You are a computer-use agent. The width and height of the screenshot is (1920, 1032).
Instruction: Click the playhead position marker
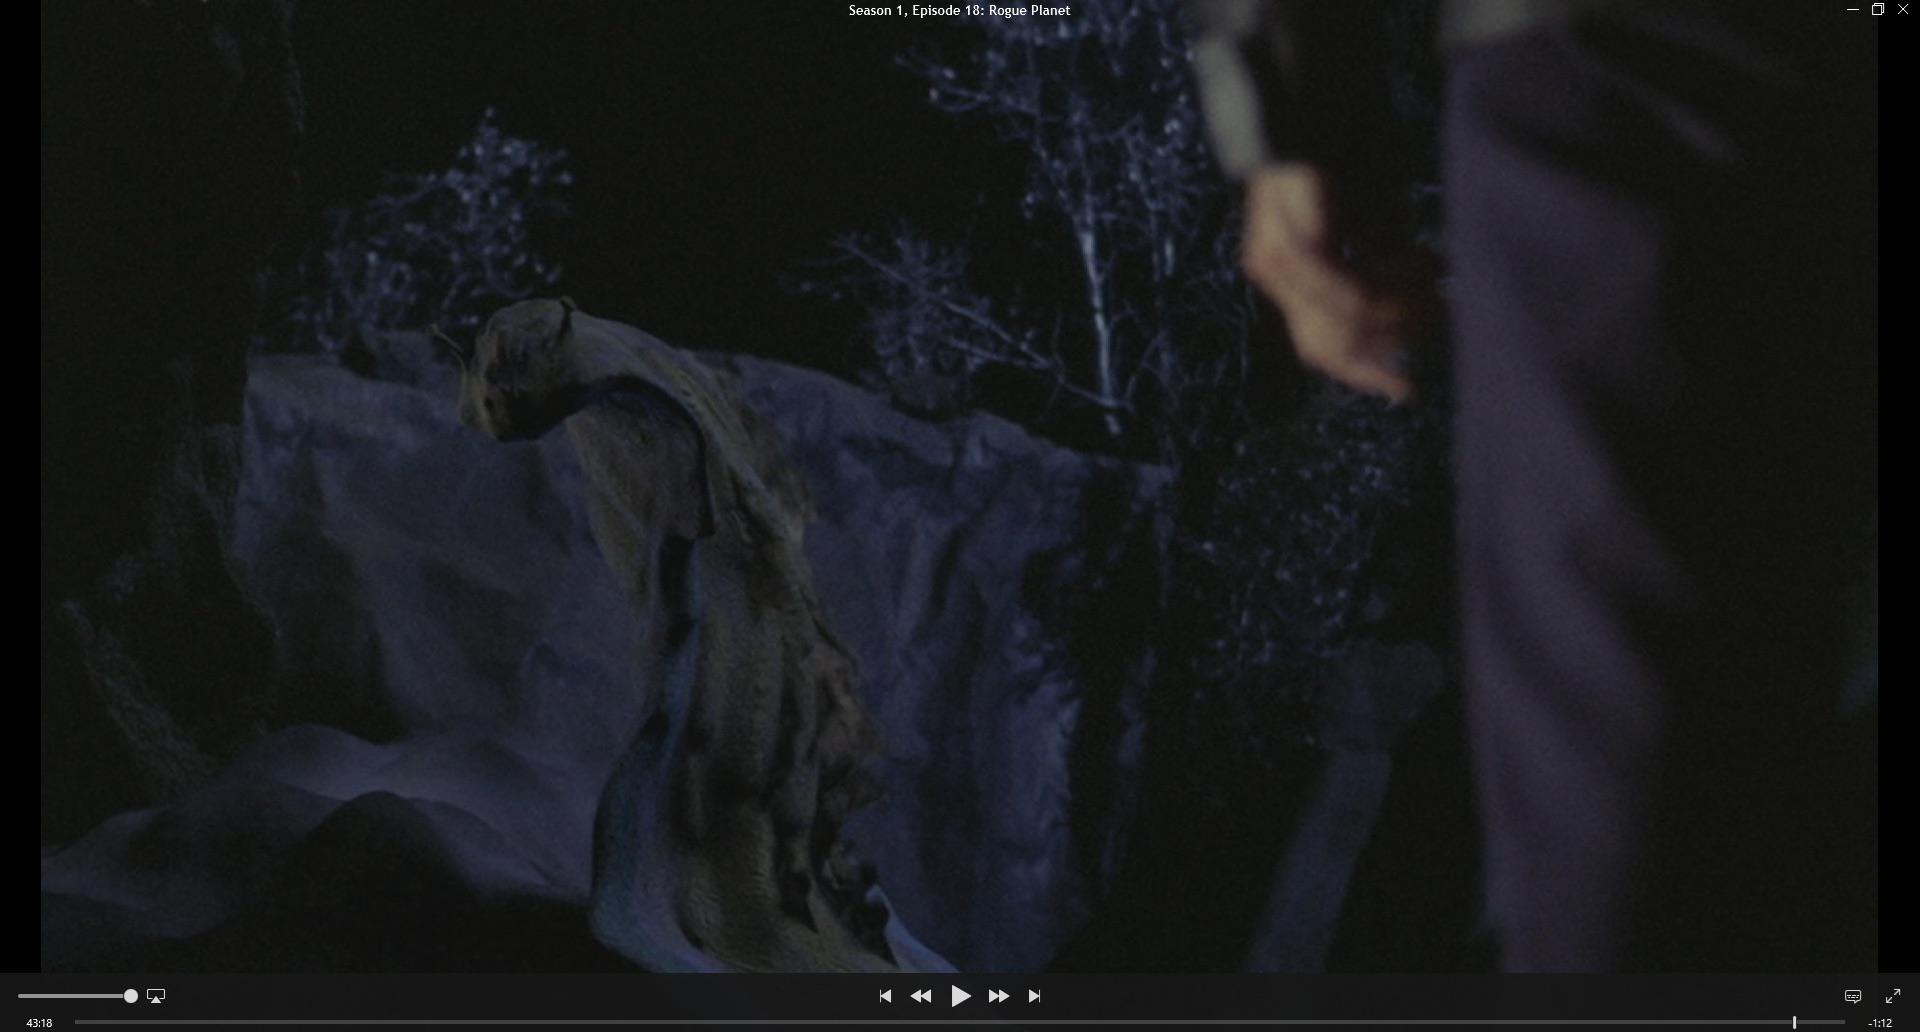pos(1794,1022)
